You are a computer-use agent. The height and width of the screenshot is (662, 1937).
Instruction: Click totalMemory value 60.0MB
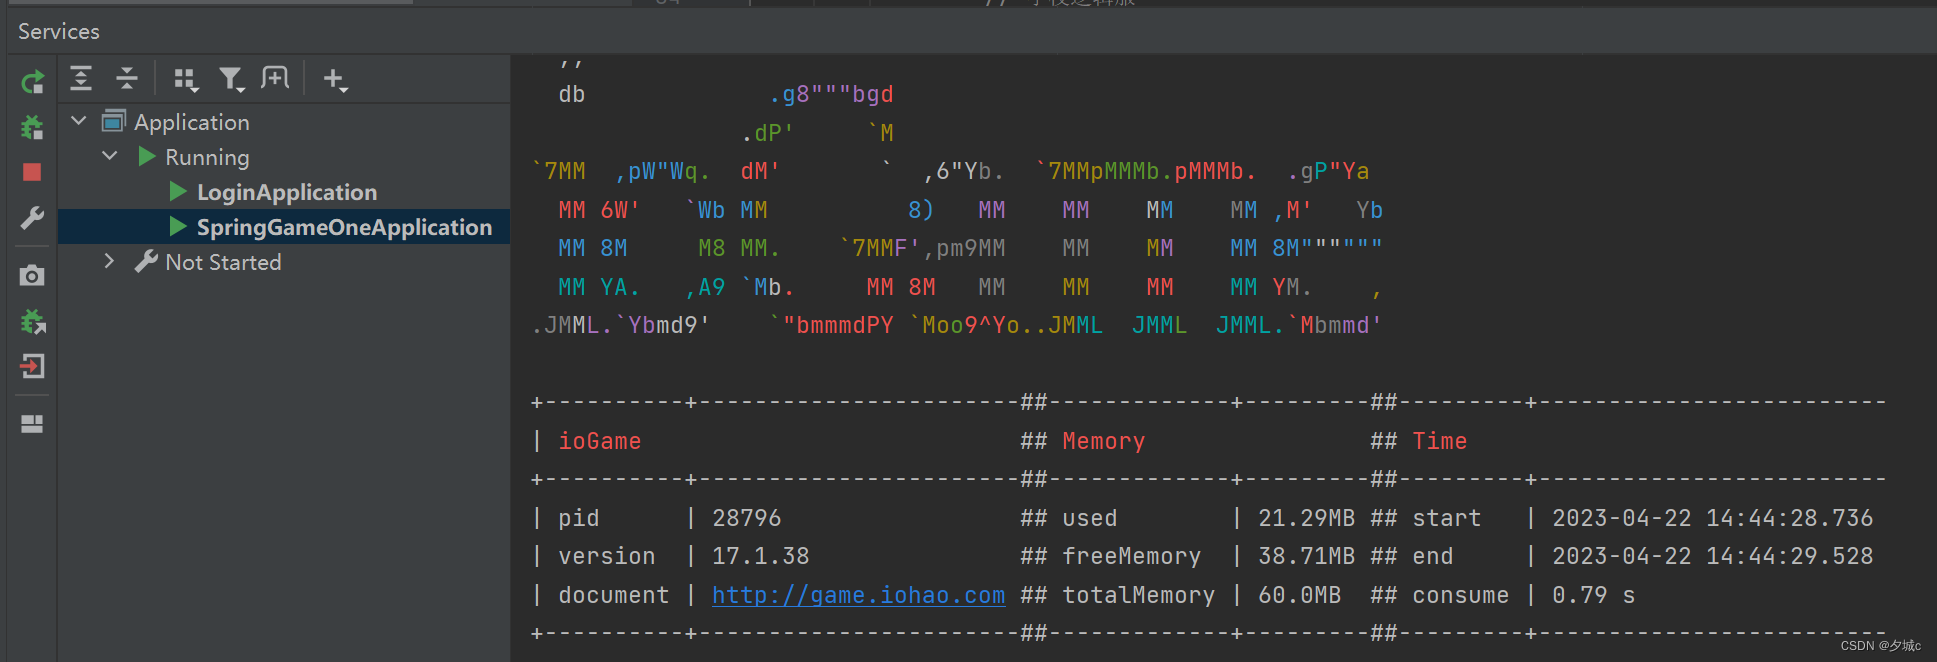pyautogui.click(x=1299, y=595)
